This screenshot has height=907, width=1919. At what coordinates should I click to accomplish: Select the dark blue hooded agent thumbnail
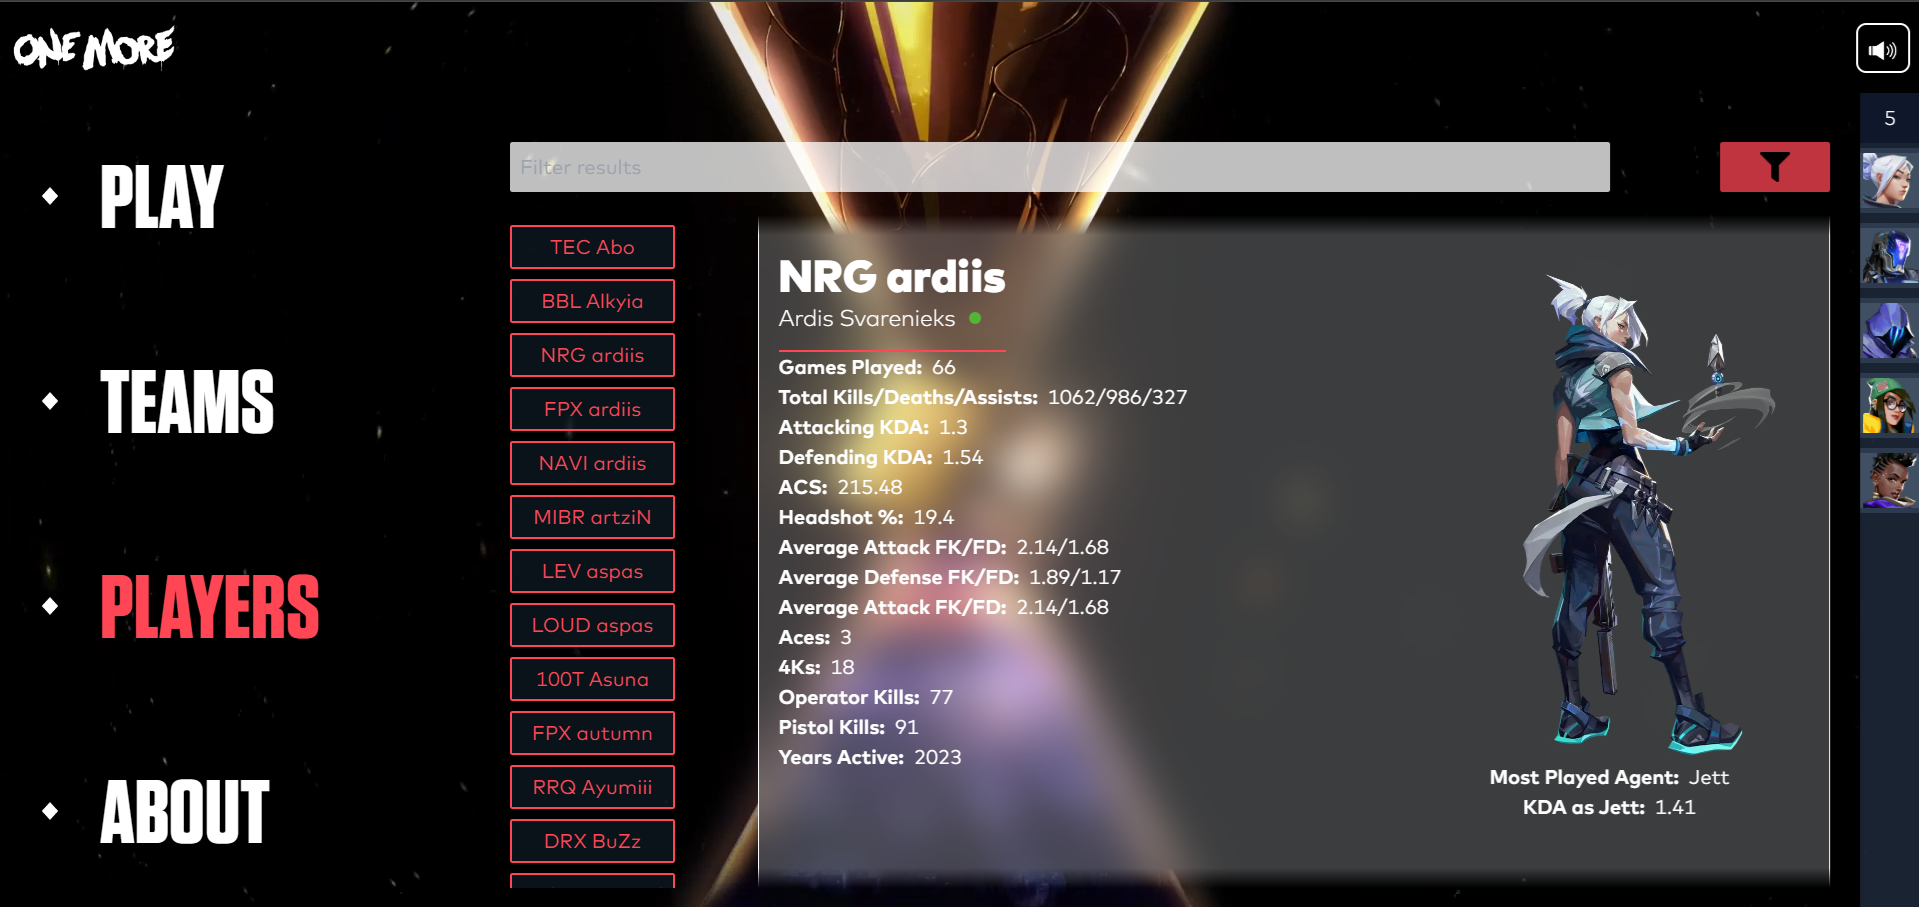[1888, 331]
